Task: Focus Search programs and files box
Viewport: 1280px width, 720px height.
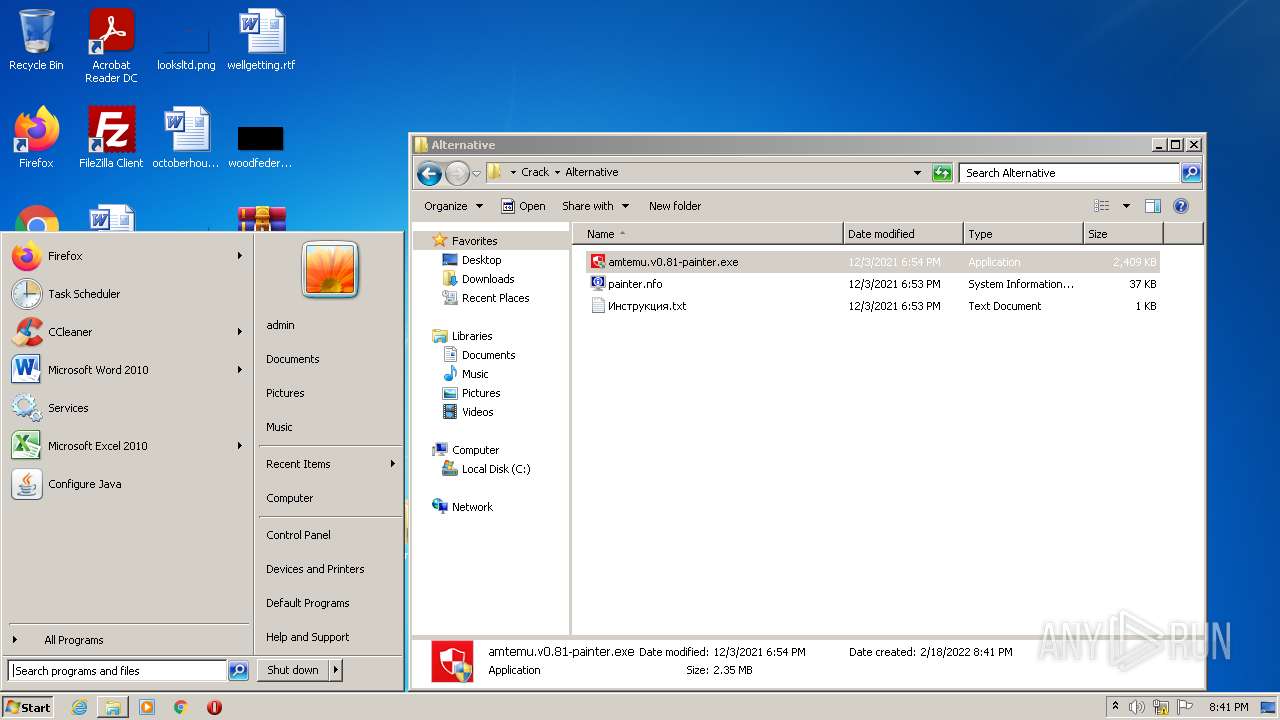Action: pos(118,671)
